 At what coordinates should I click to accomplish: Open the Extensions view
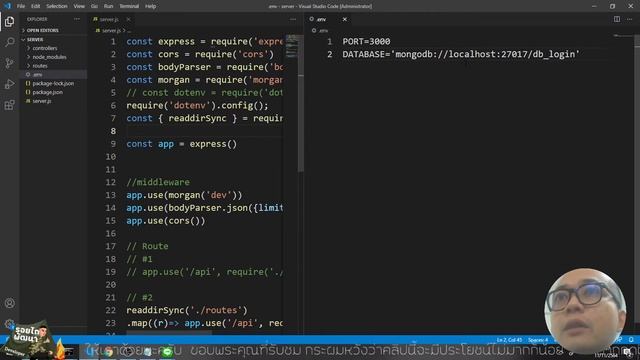point(9,105)
